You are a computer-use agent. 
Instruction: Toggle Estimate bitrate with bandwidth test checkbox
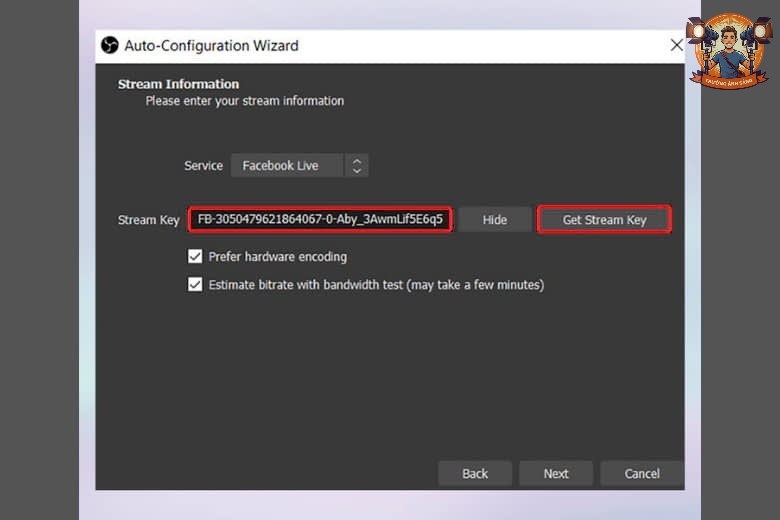point(195,285)
